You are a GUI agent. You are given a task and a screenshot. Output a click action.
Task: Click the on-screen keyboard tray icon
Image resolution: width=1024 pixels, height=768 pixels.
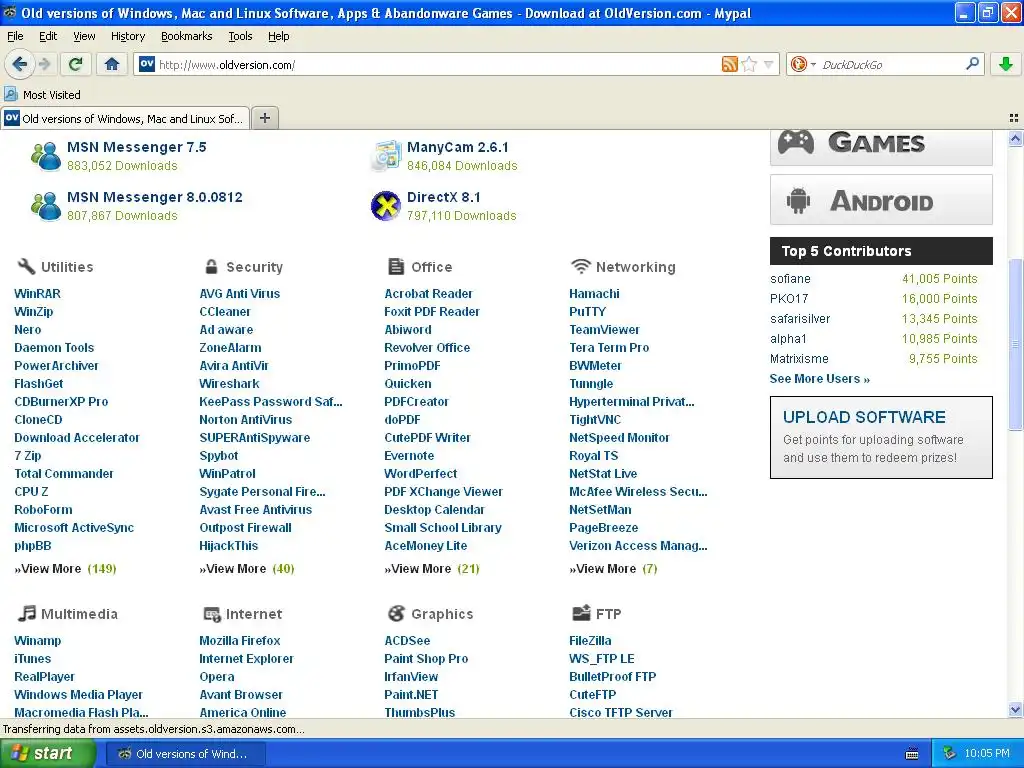912,754
